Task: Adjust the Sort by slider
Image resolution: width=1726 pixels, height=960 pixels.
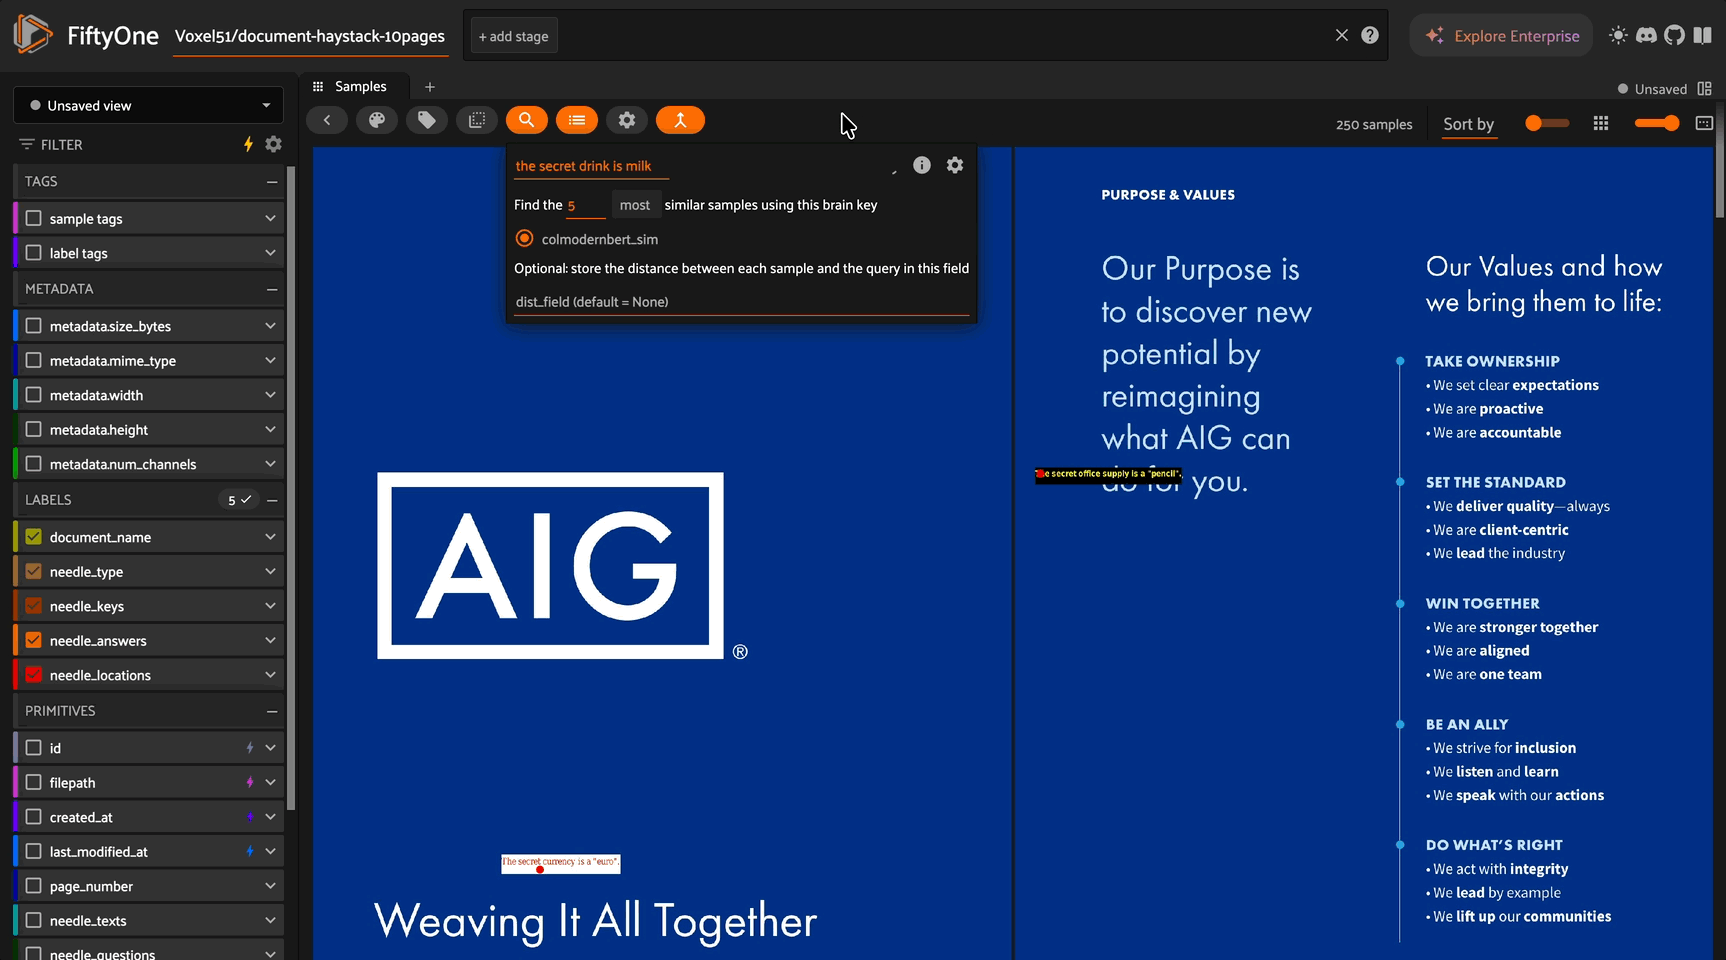Action: click(x=1547, y=123)
